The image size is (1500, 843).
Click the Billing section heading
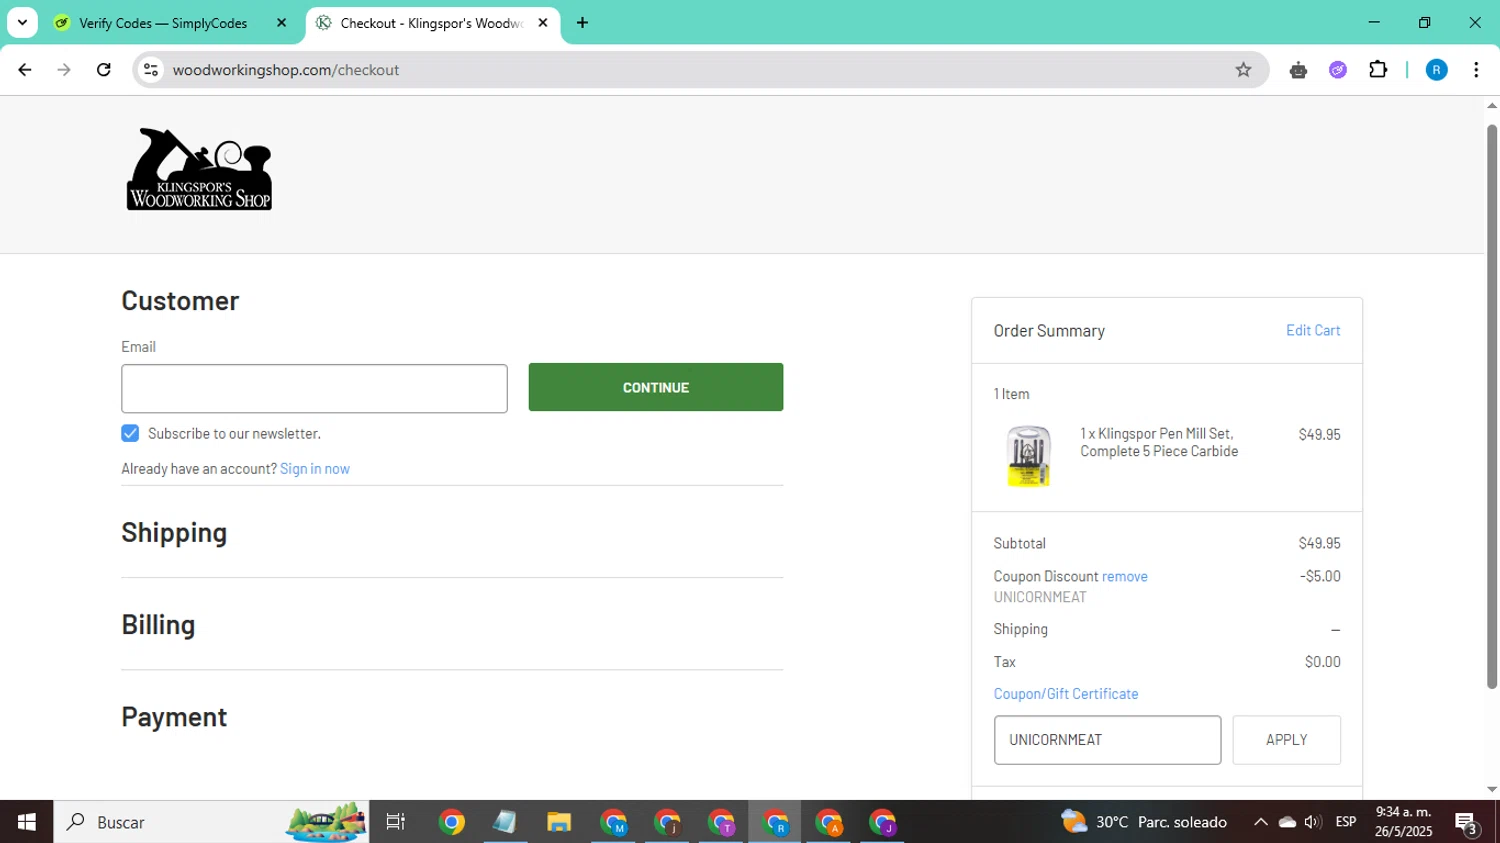point(158,624)
